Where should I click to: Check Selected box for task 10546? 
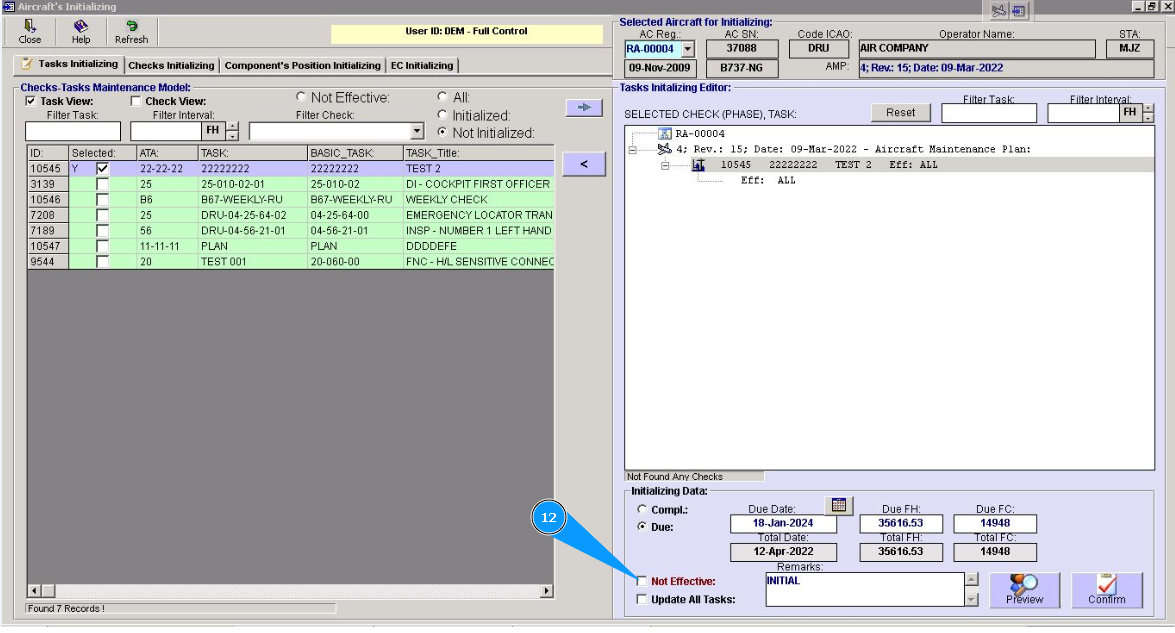coord(103,200)
